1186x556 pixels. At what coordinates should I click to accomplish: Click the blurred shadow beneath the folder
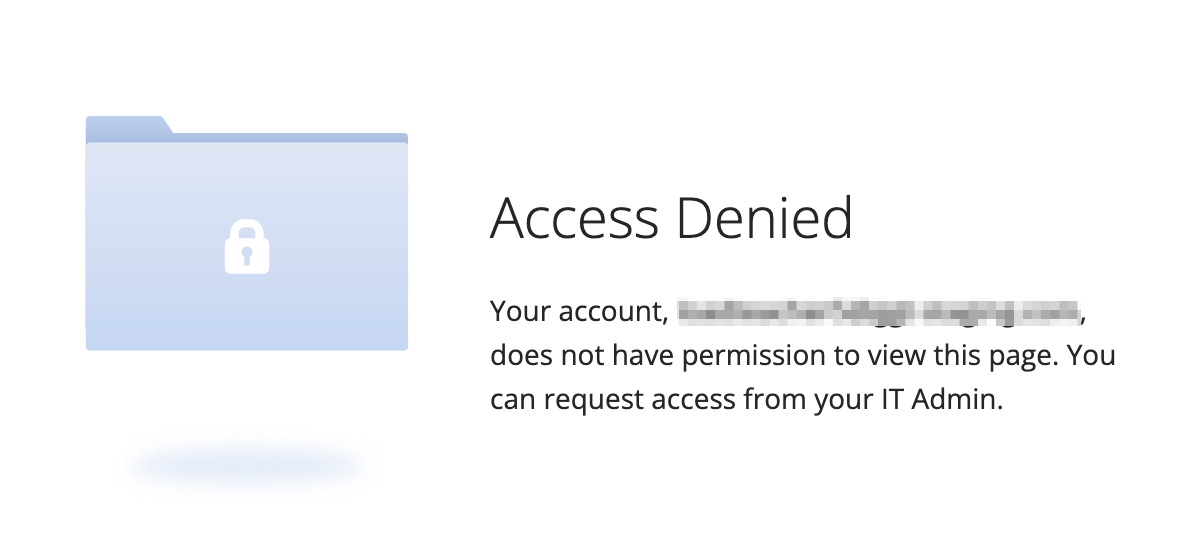pyautogui.click(x=247, y=464)
